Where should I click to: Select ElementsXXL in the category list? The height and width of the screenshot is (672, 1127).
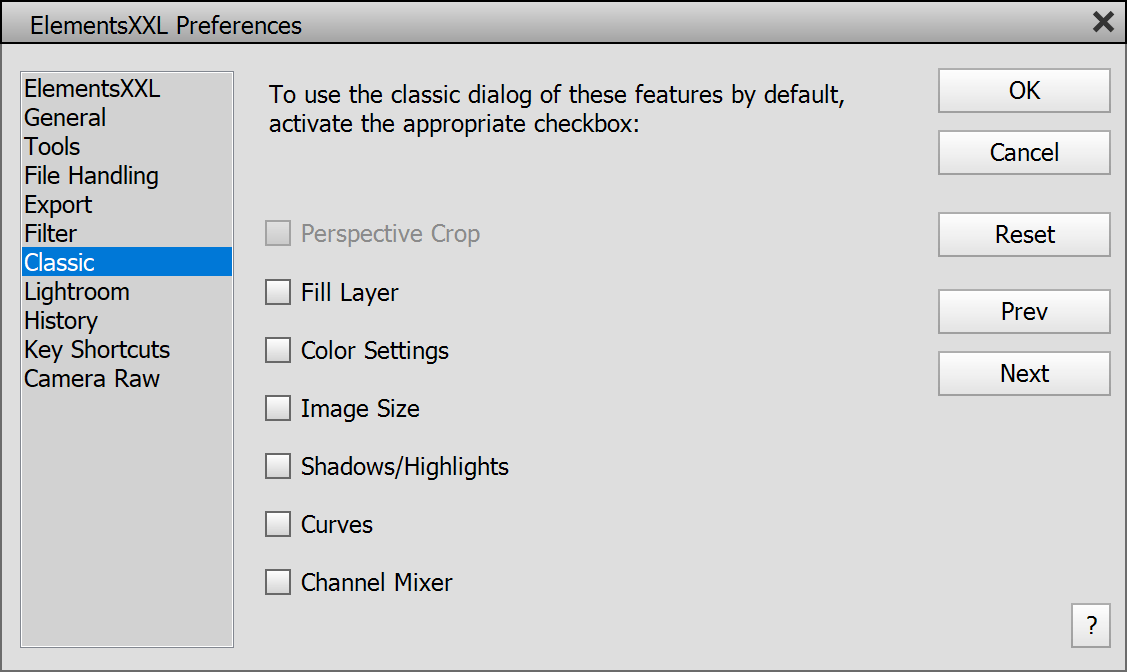pyautogui.click(x=92, y=89)
